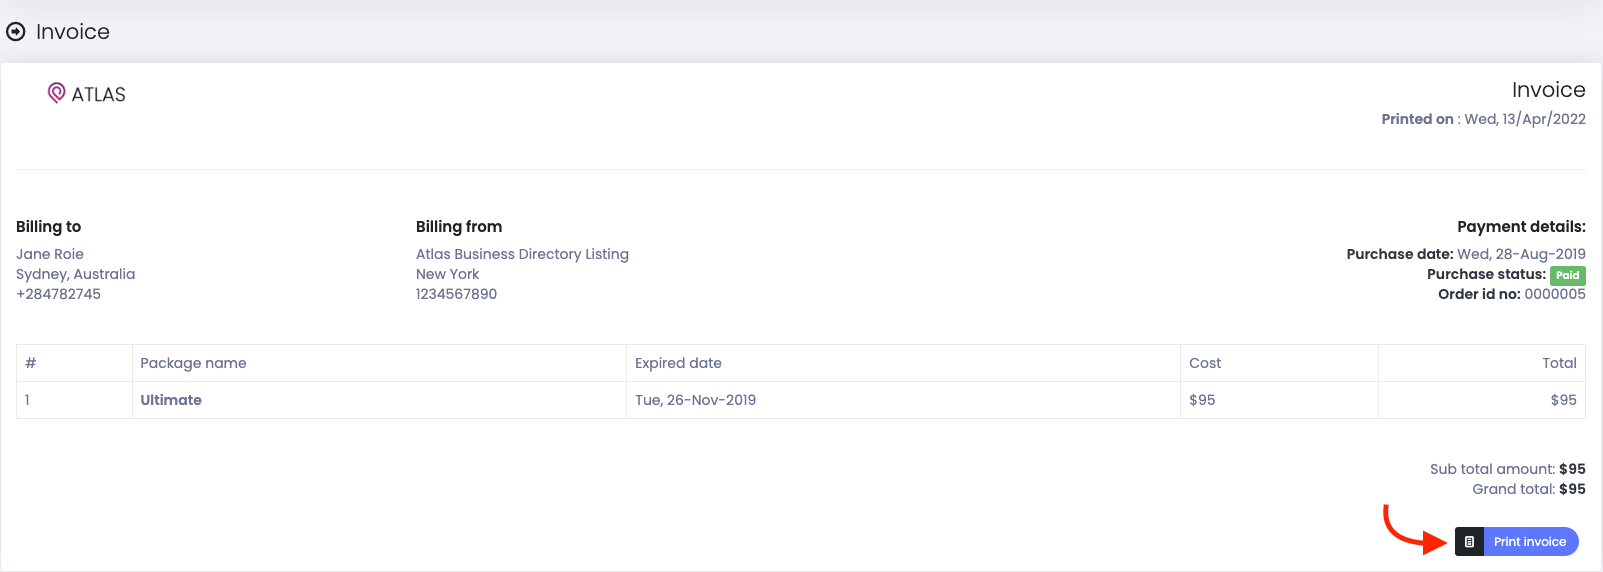1603x572 pixels.
Task: Click the Print invoice button
Action: [x=1517, y=542]
